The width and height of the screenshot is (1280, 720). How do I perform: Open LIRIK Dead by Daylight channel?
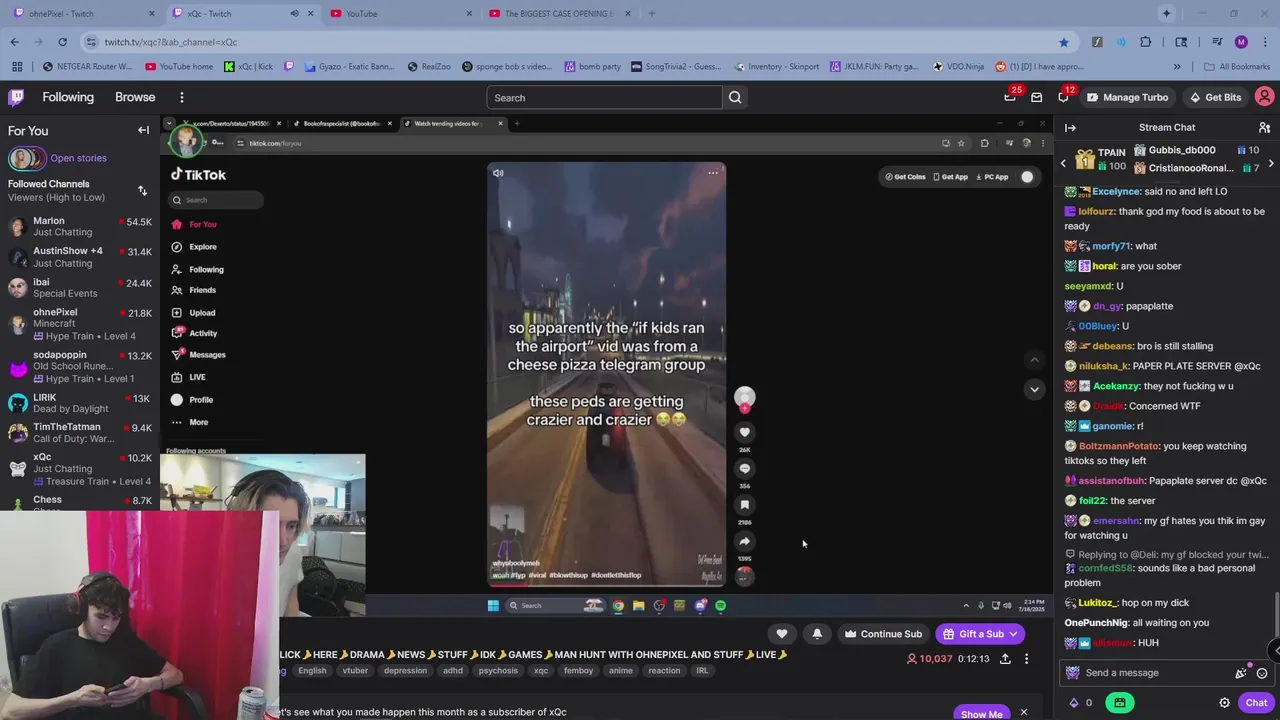click(x=80, y=403)
